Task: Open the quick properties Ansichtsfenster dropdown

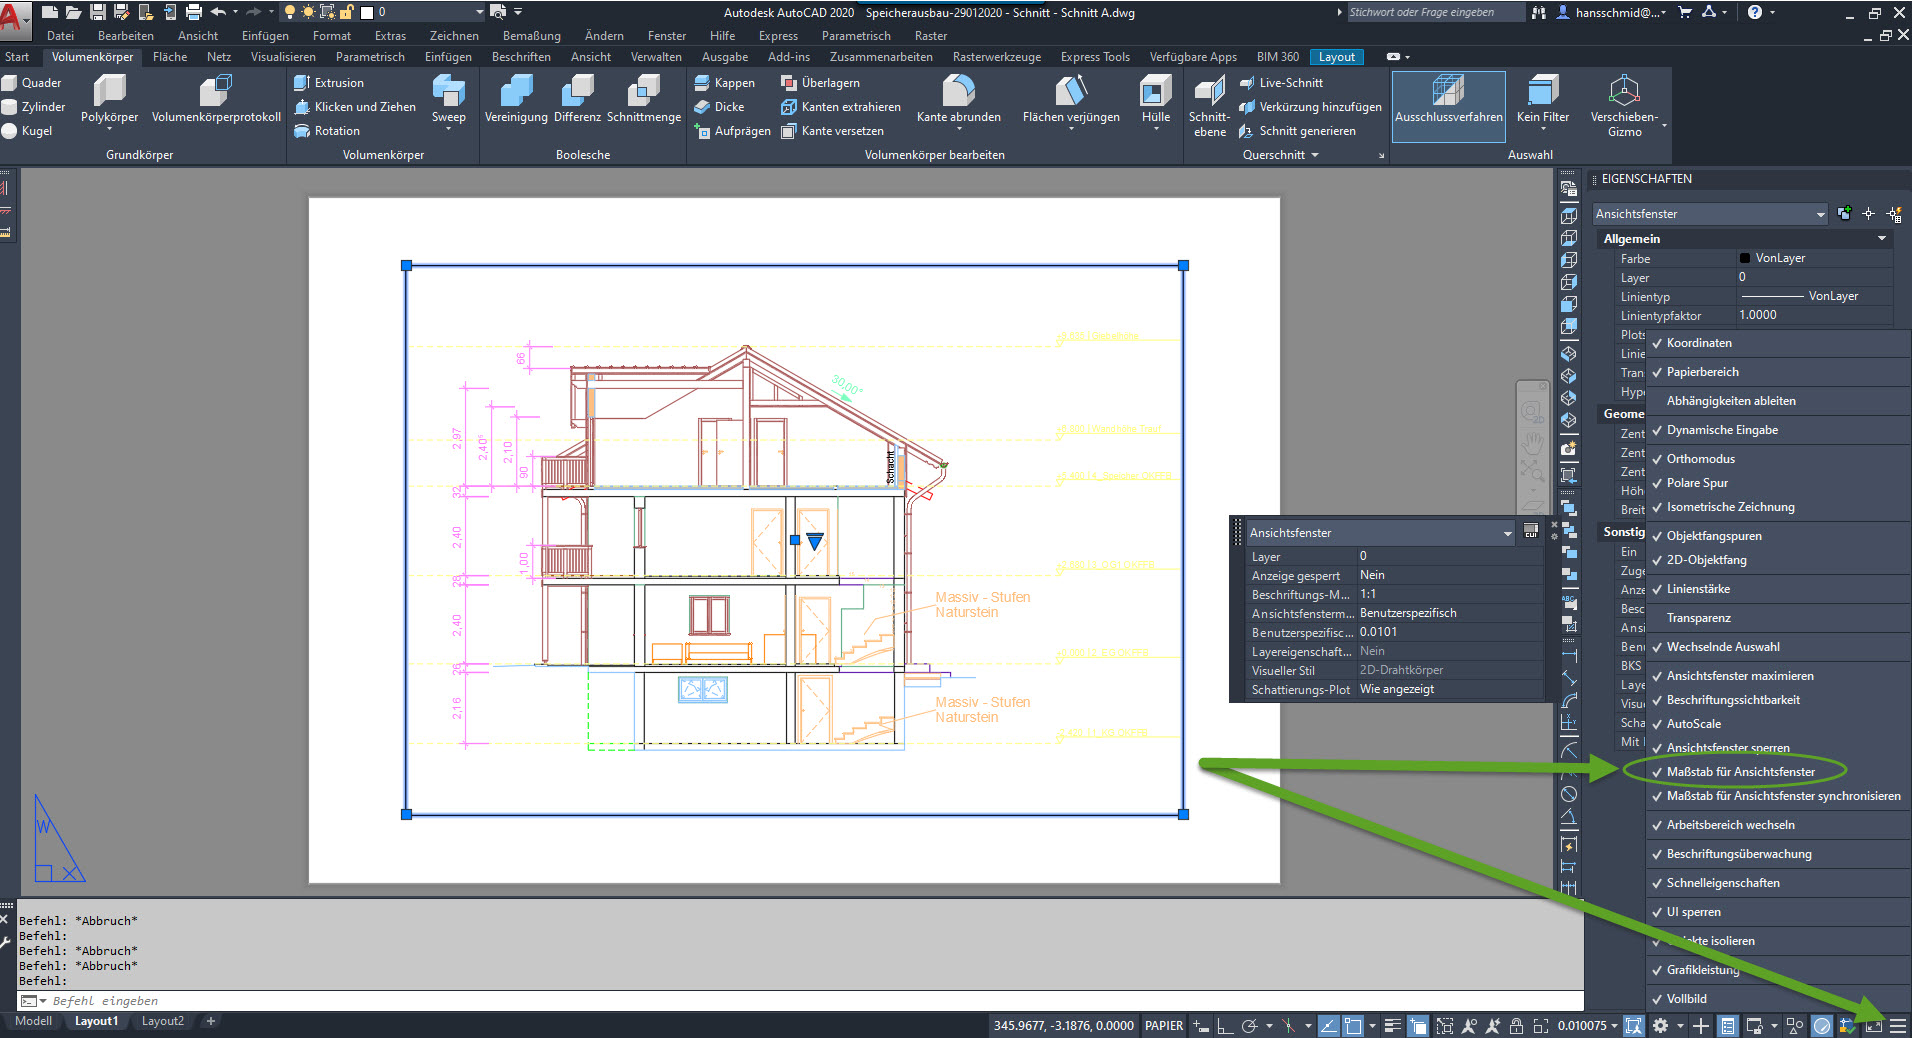Action: coord(1507,533)
